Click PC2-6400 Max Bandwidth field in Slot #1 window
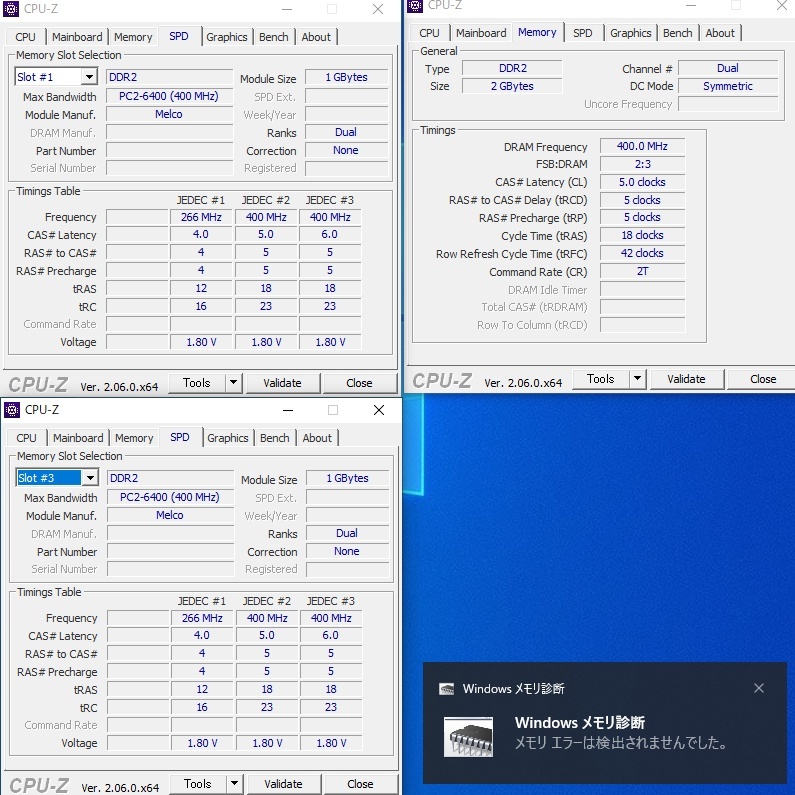Screen dimensions: 795x795 click(169, 96)
